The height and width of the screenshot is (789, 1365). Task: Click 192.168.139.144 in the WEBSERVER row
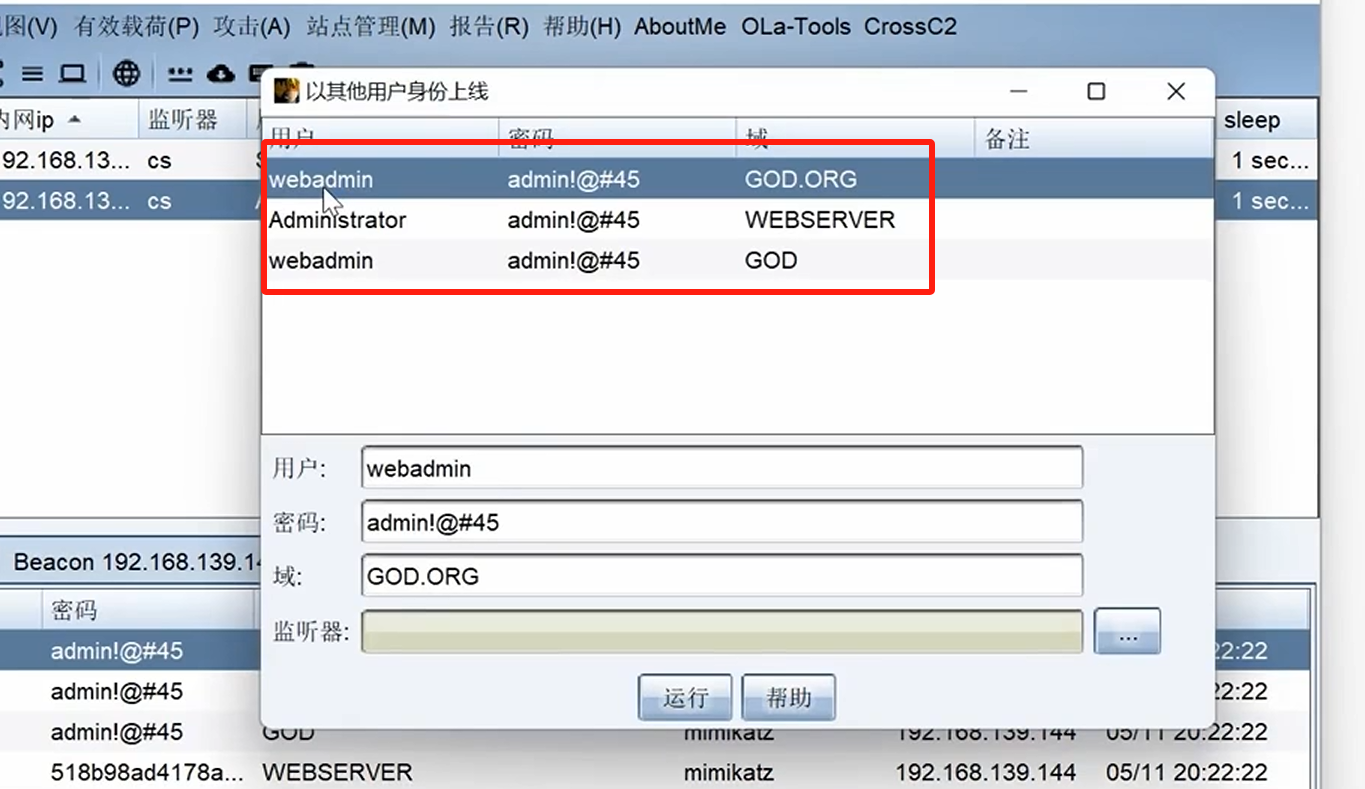coord(985,772)
